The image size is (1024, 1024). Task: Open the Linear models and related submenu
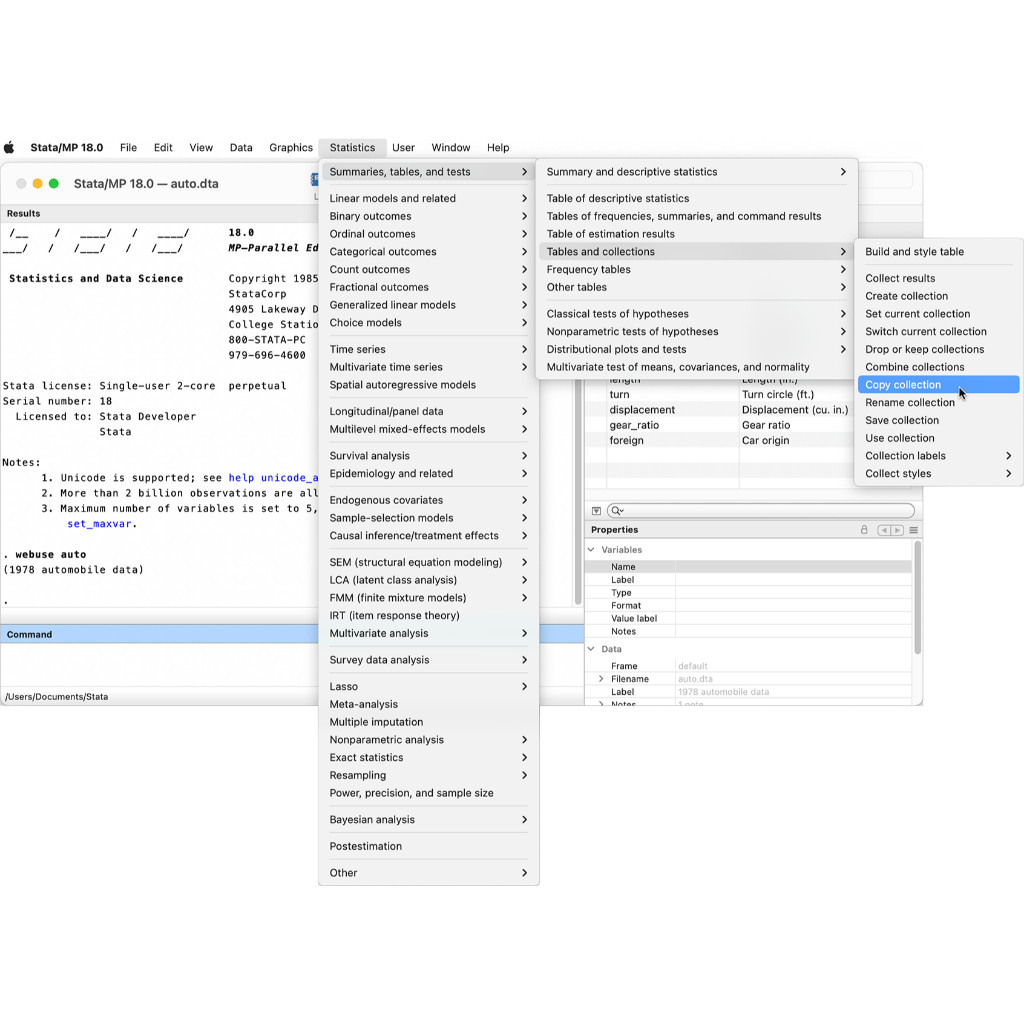pos(392,199)
